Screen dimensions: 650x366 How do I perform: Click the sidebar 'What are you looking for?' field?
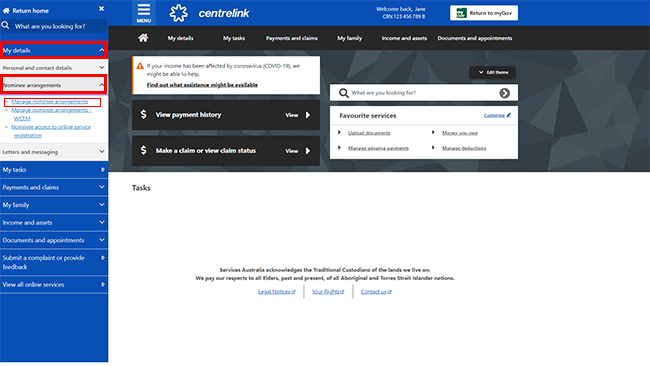54,26
